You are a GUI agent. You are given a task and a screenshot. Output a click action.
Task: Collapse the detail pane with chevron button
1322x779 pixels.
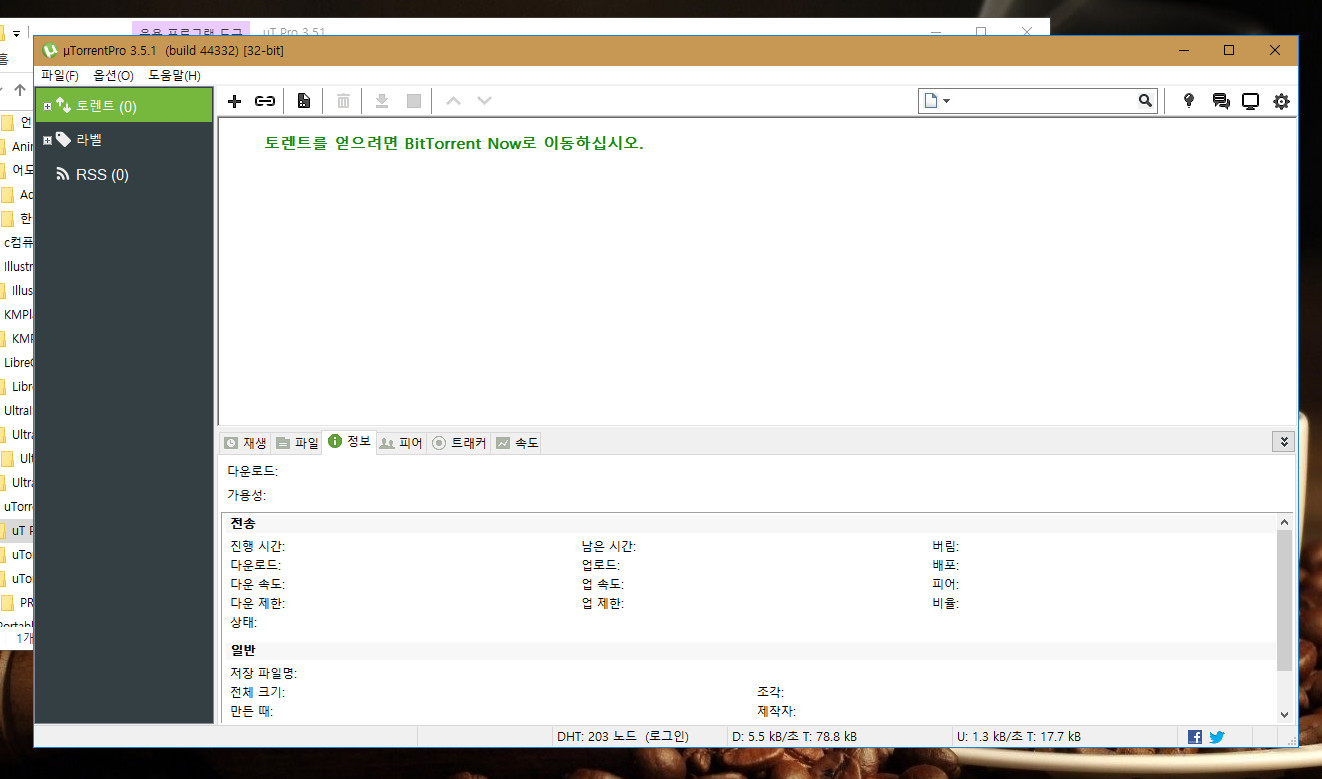tap(1283, 442)
